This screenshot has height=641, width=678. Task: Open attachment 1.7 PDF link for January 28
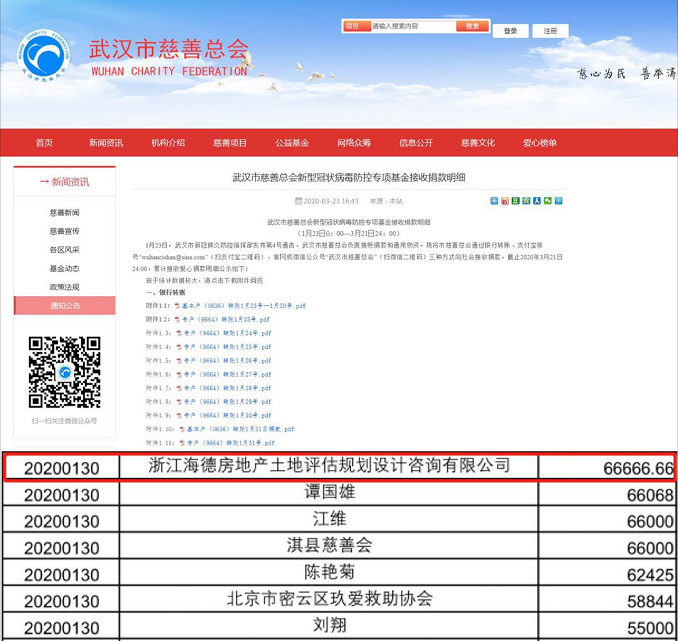click(x=226, y=388)
